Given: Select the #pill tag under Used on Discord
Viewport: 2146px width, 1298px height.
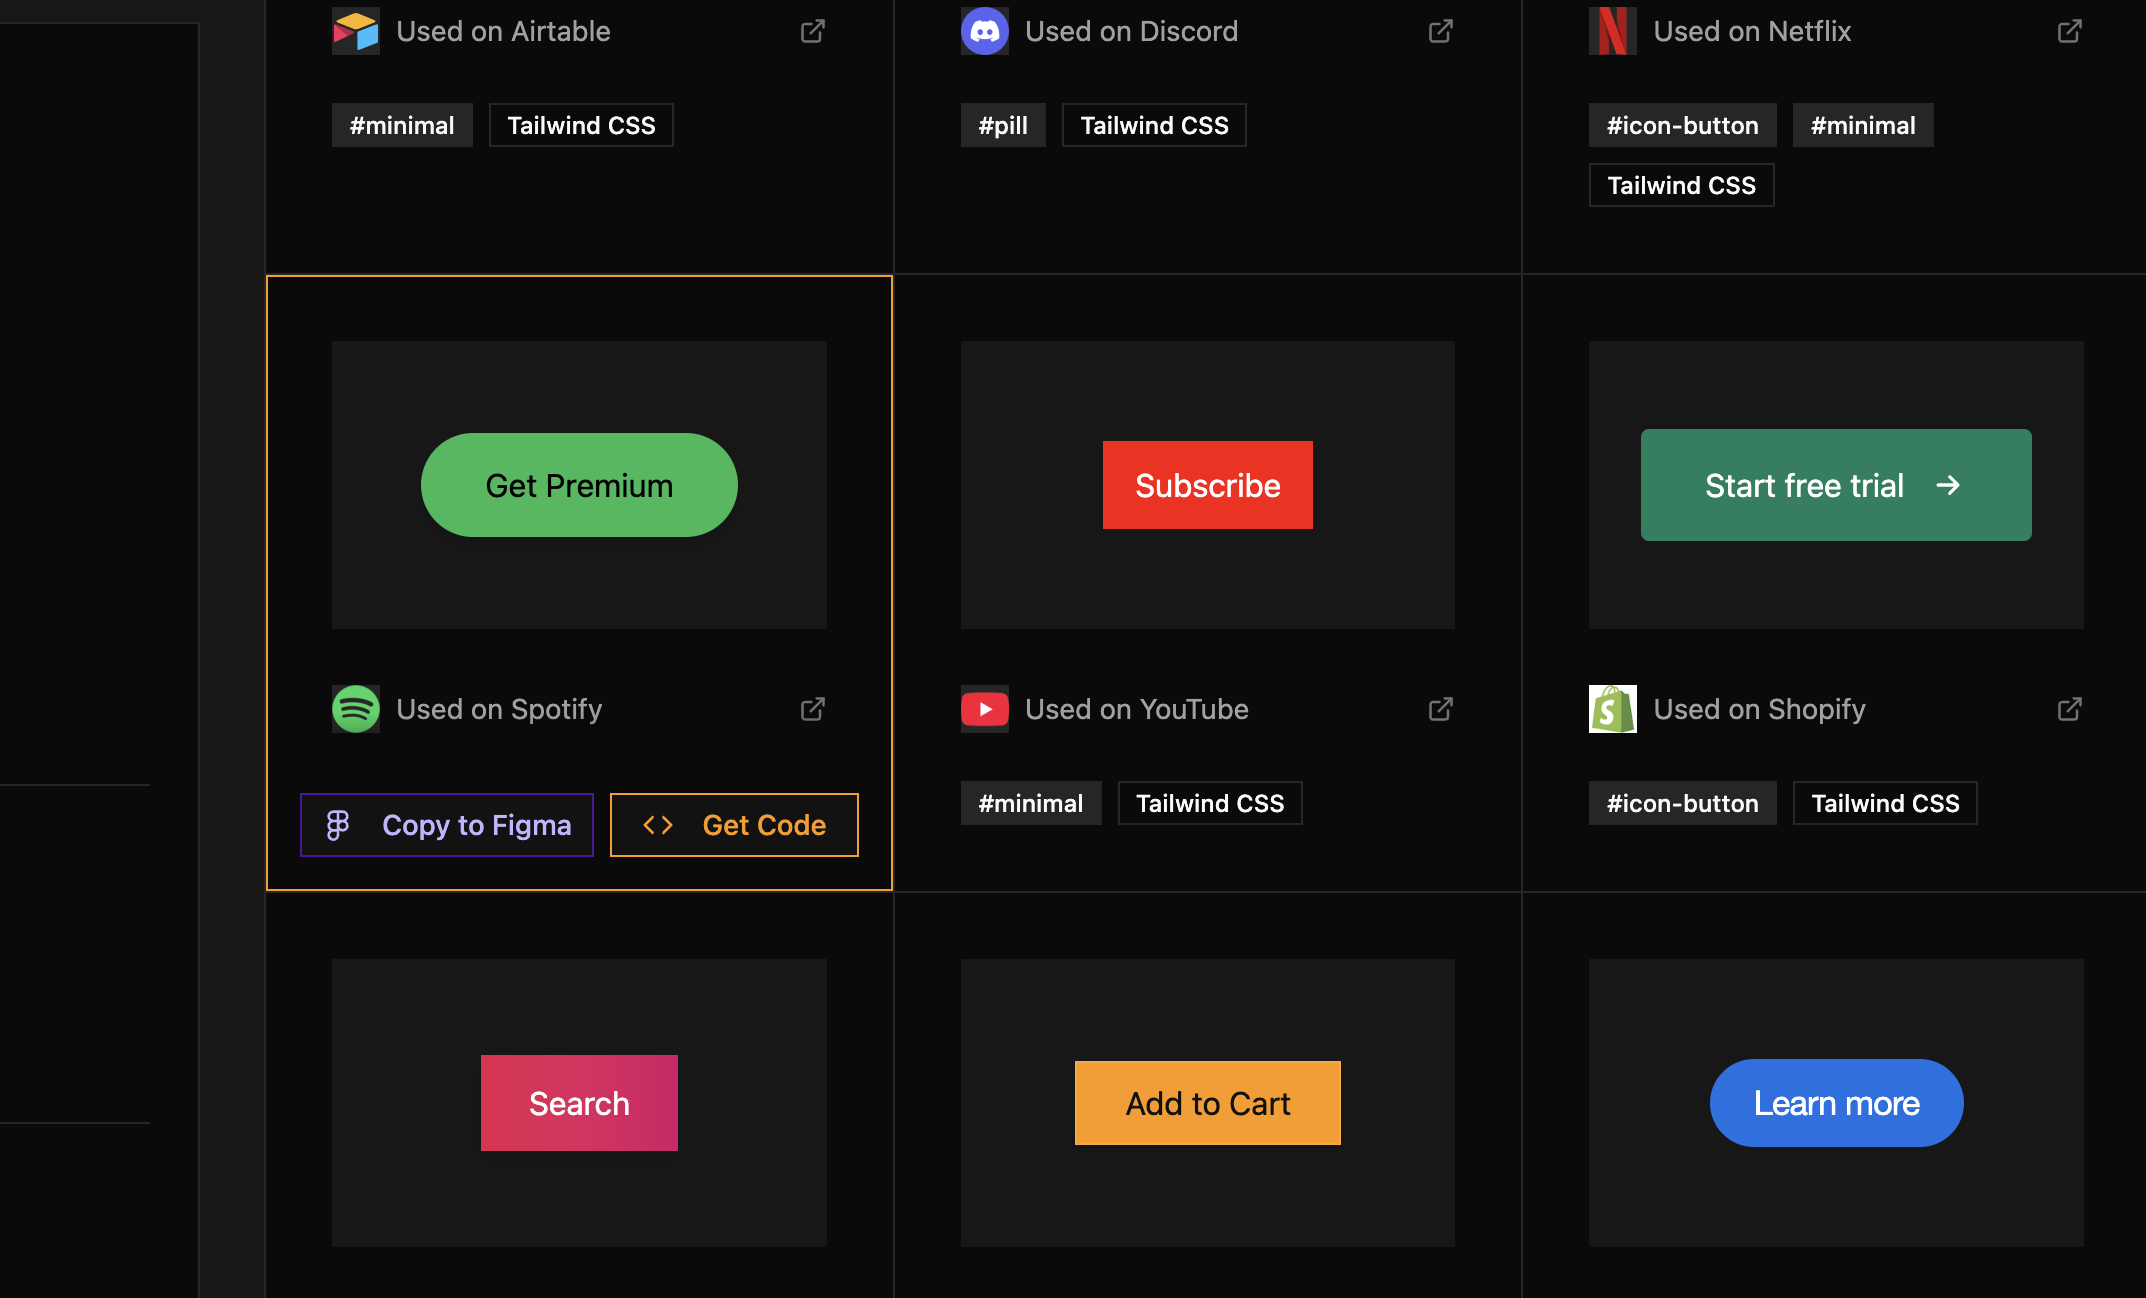Looking at the screenshot, I should point(1002,124).
